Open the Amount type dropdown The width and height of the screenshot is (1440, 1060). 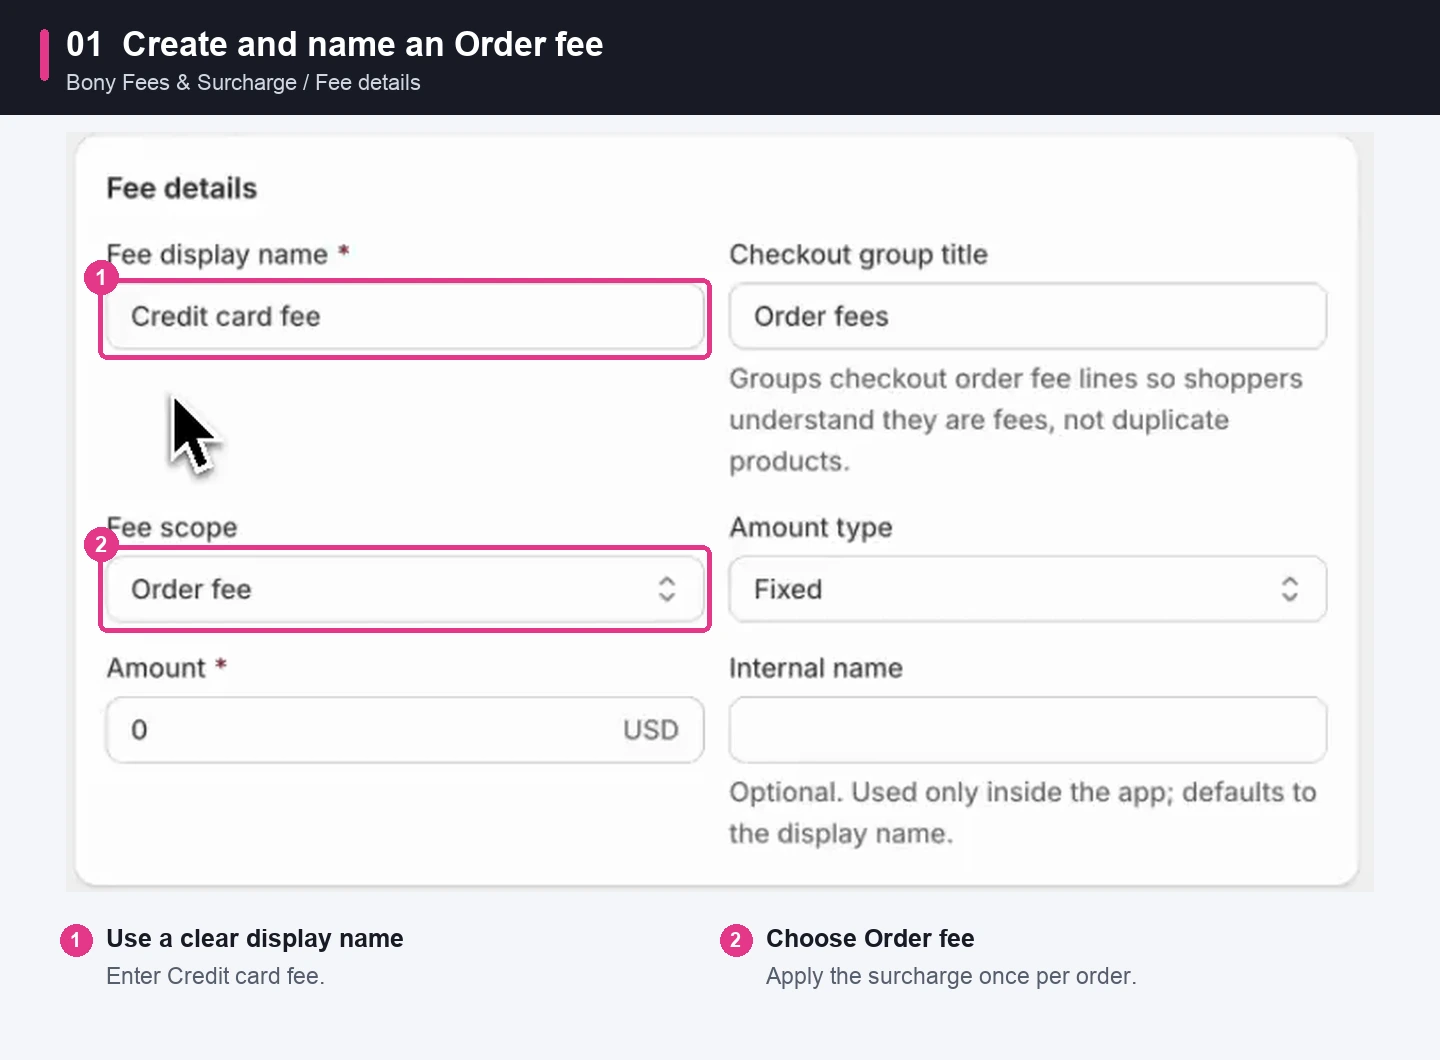point(1028,589)
